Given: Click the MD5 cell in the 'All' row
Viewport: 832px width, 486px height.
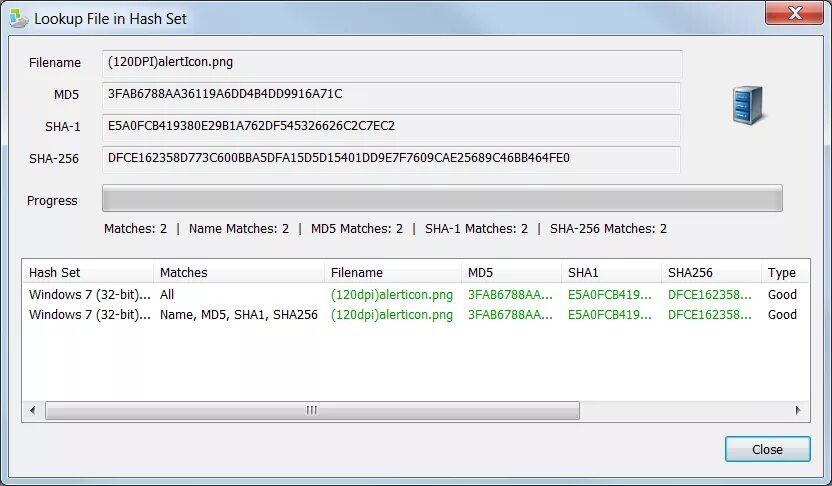Looking at the screenshot, I should pyautogui.click(x=510, y=294).
